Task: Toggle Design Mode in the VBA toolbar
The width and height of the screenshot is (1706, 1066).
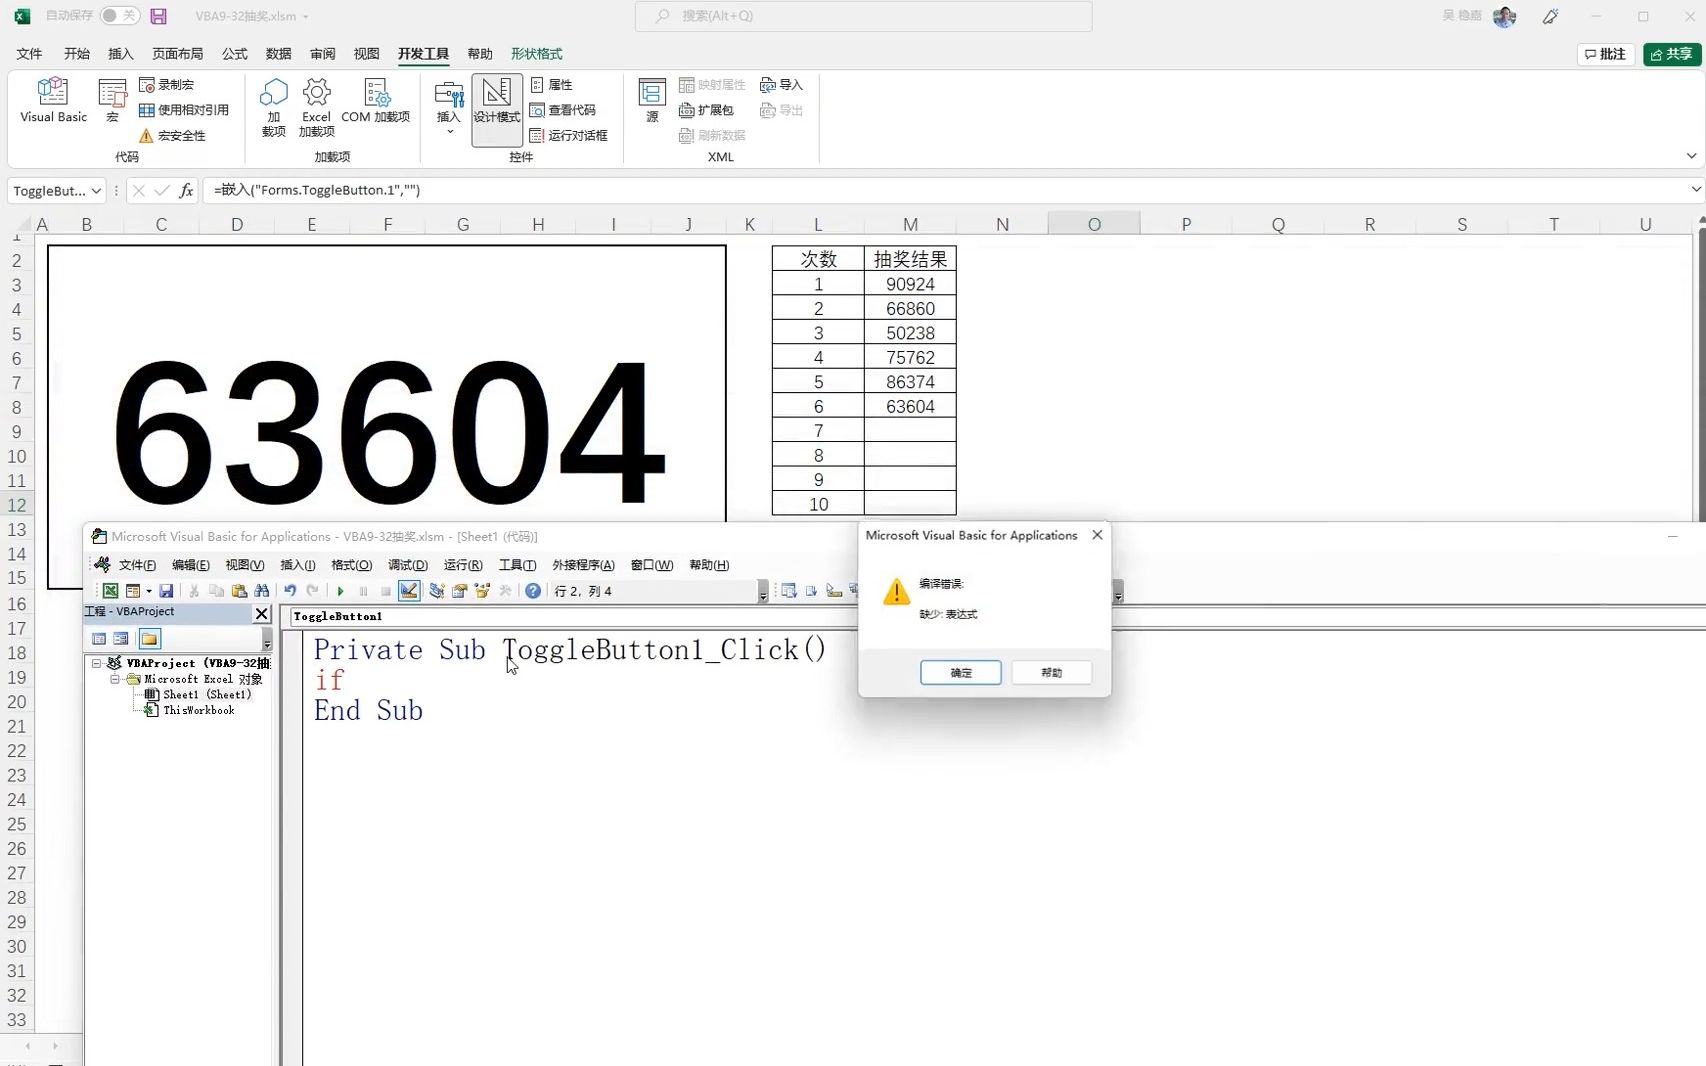Action: point(408,591)
